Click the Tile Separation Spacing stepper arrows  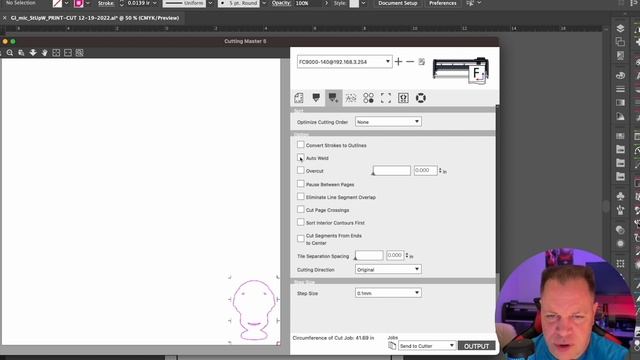pos(407,256)
